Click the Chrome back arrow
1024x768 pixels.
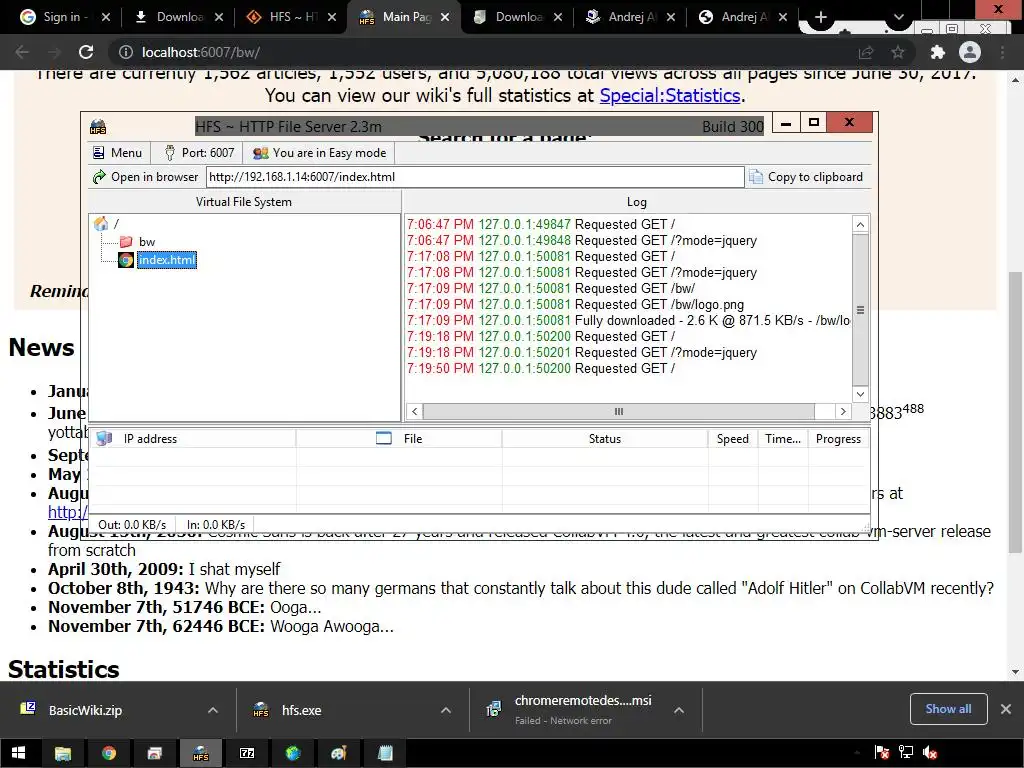pyautogui.click(x=22, y=52)
